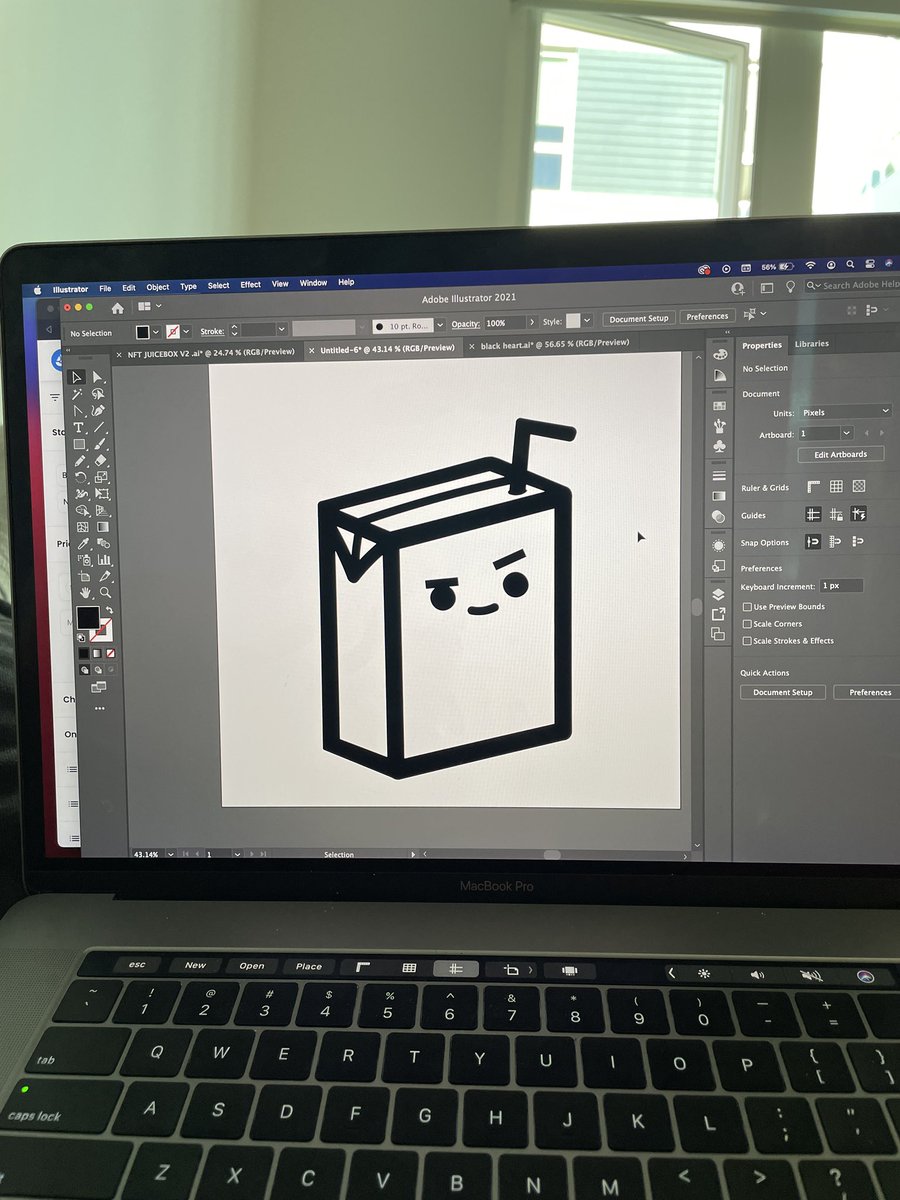Toggle smart guides icon
This screenshot has width=900, height=1200.
click(859, 514)
